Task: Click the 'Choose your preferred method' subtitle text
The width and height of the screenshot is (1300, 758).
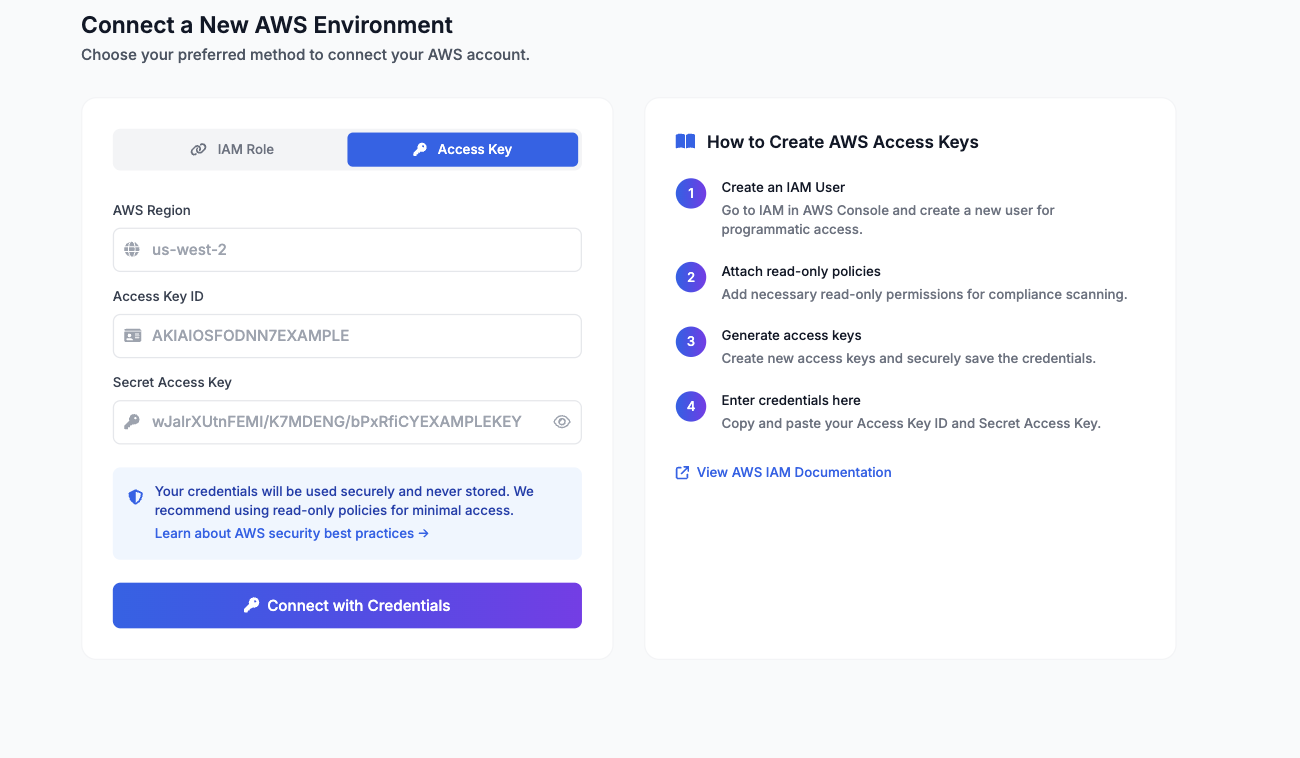Action: click(x=305, y=55)
